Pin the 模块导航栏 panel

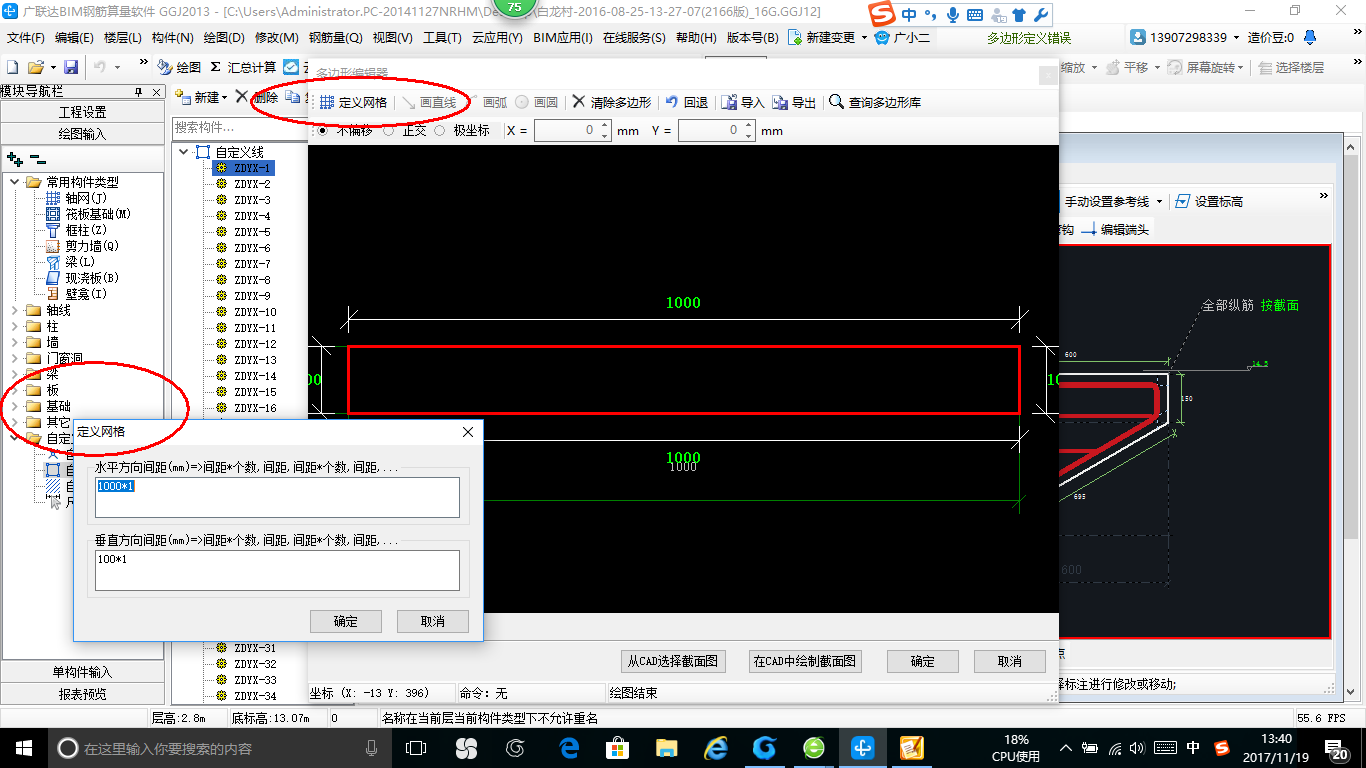(x=139, y=91)
